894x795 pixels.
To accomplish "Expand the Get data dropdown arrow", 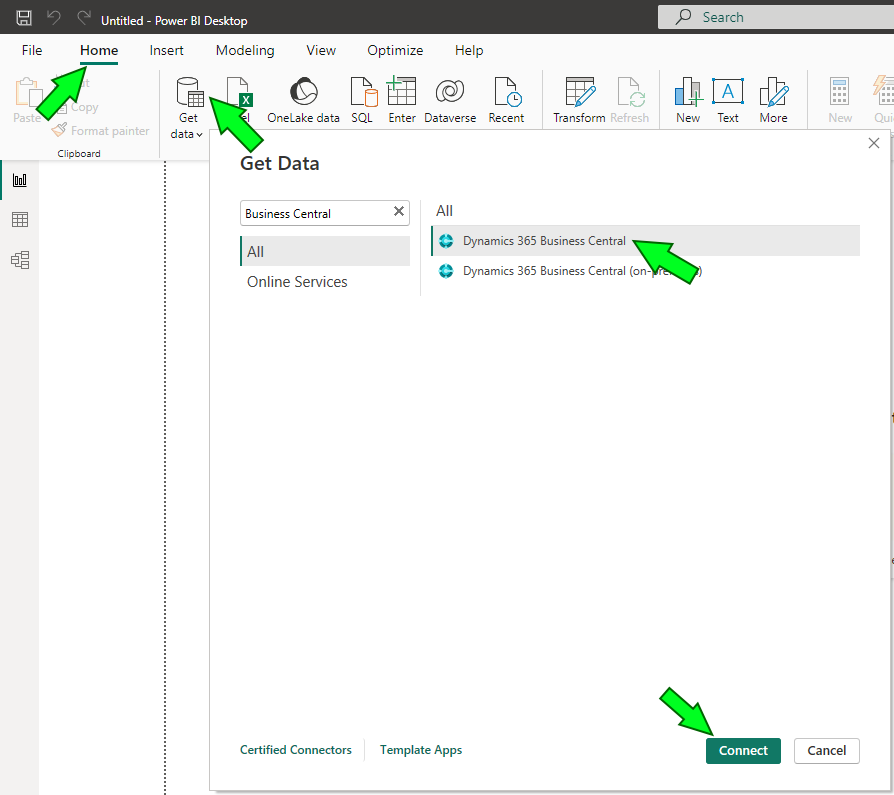I will 199,135.
